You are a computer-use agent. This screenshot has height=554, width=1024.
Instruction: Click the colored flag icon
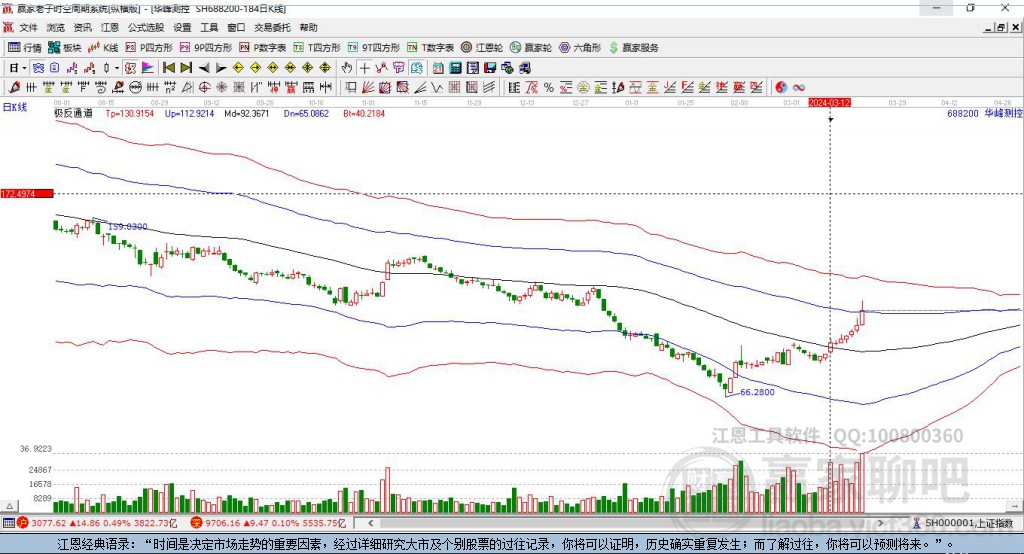(148, 68)
